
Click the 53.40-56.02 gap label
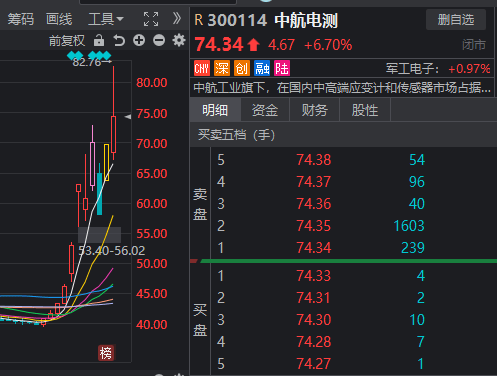click(x=112, y=251)
